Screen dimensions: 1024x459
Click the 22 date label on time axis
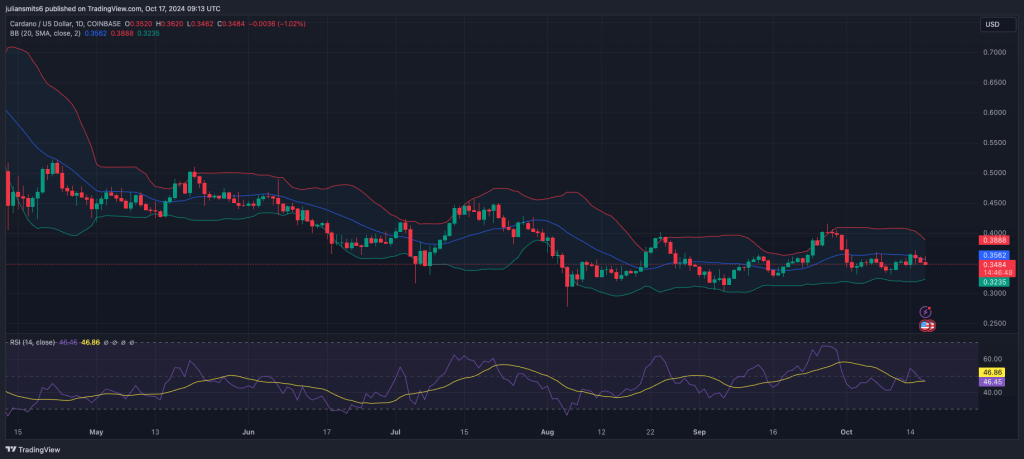(650, 432)
